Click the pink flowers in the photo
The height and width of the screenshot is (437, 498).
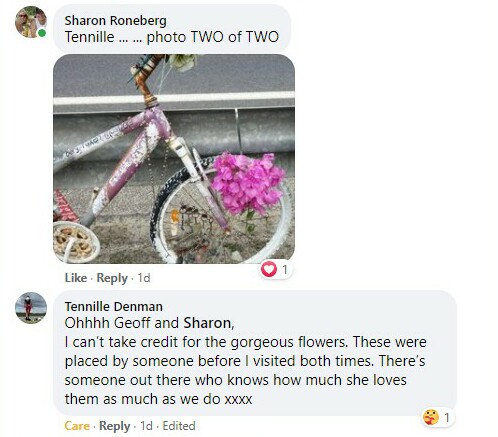pos(248,183)
